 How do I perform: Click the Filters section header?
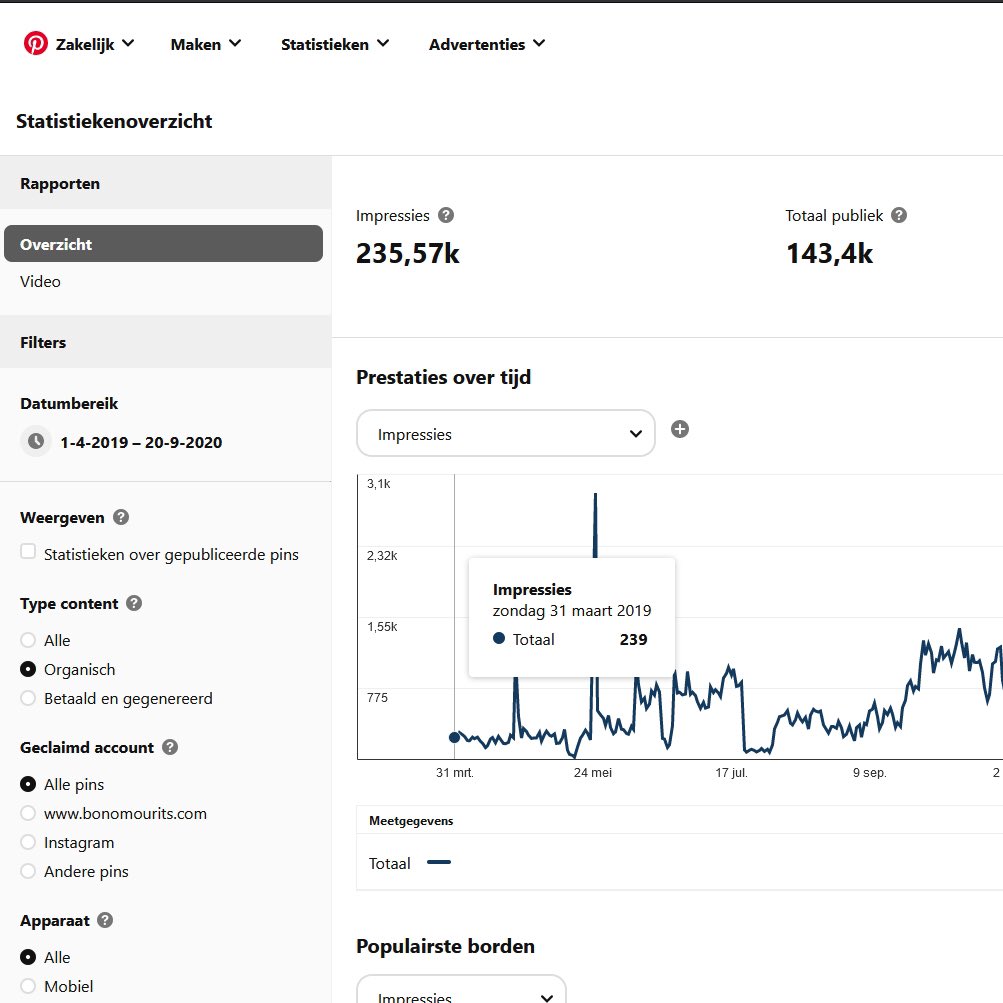[x=166, y=342]
